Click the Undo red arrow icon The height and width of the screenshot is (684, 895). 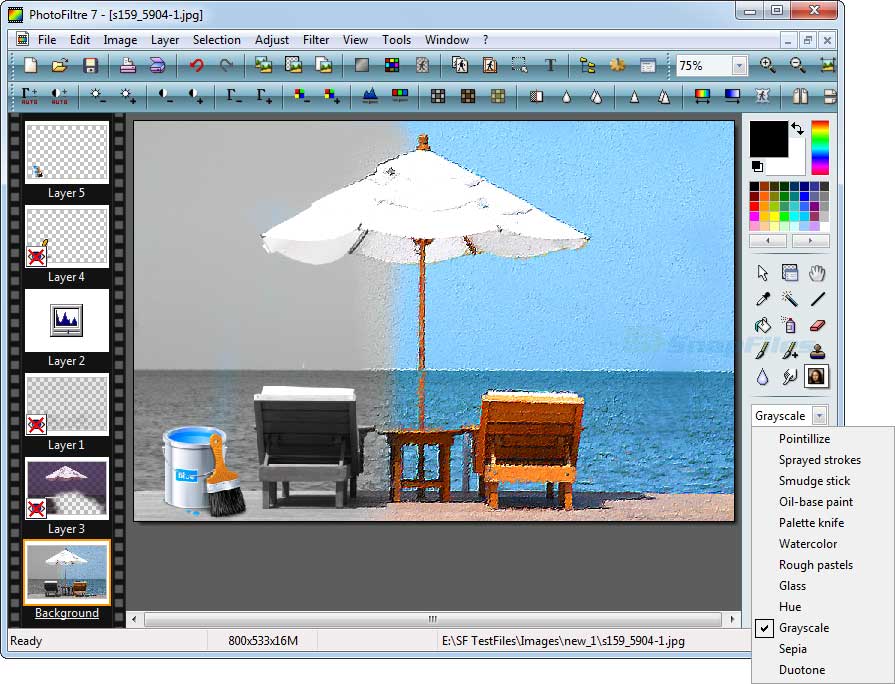196,66
